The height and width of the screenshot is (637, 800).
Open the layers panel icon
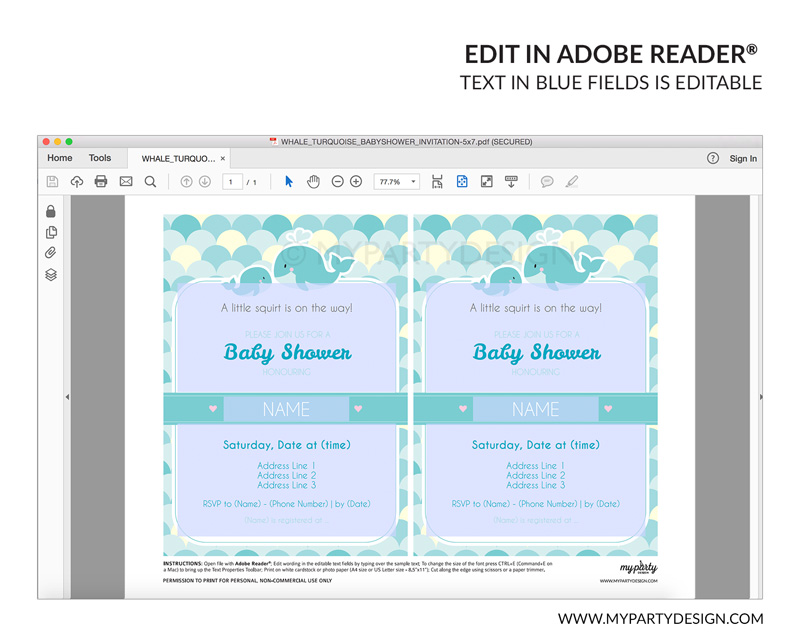51,275
